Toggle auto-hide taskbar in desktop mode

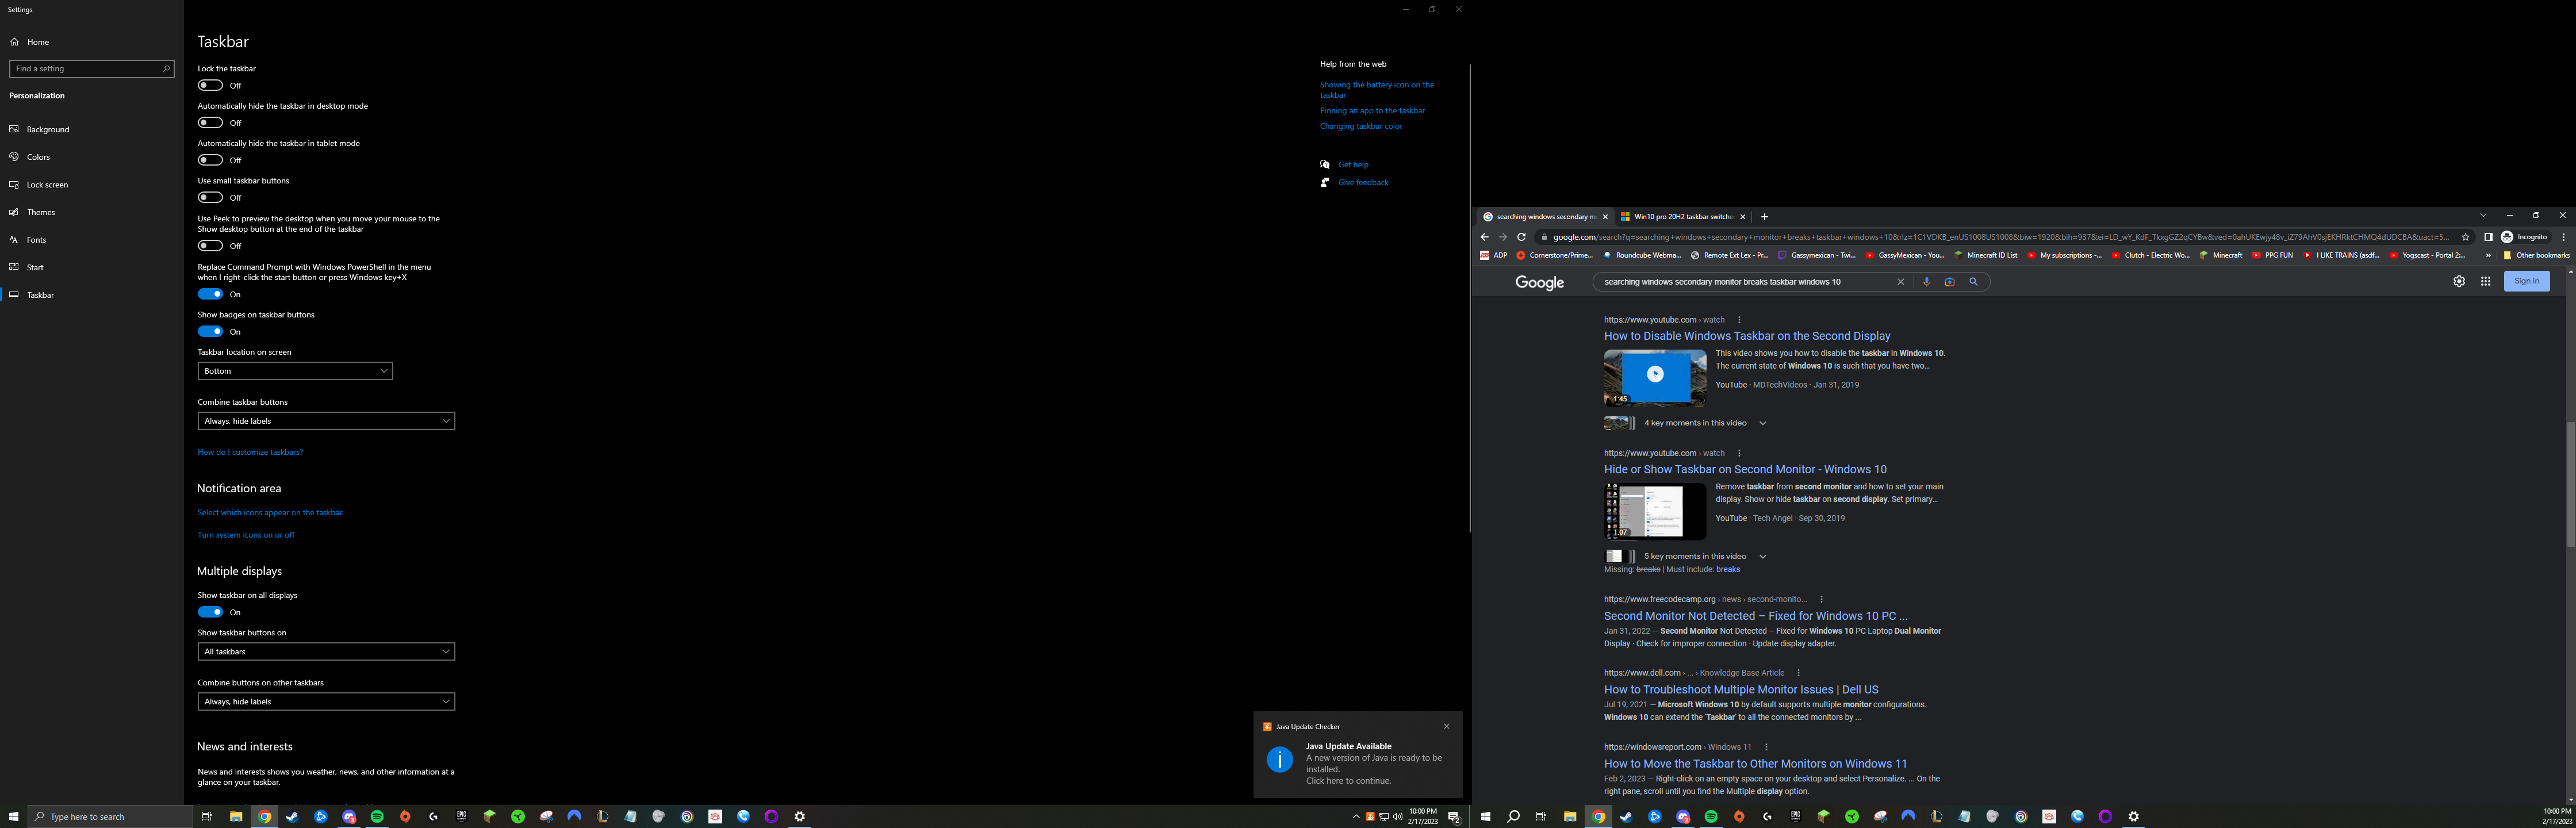coord(210,123)
